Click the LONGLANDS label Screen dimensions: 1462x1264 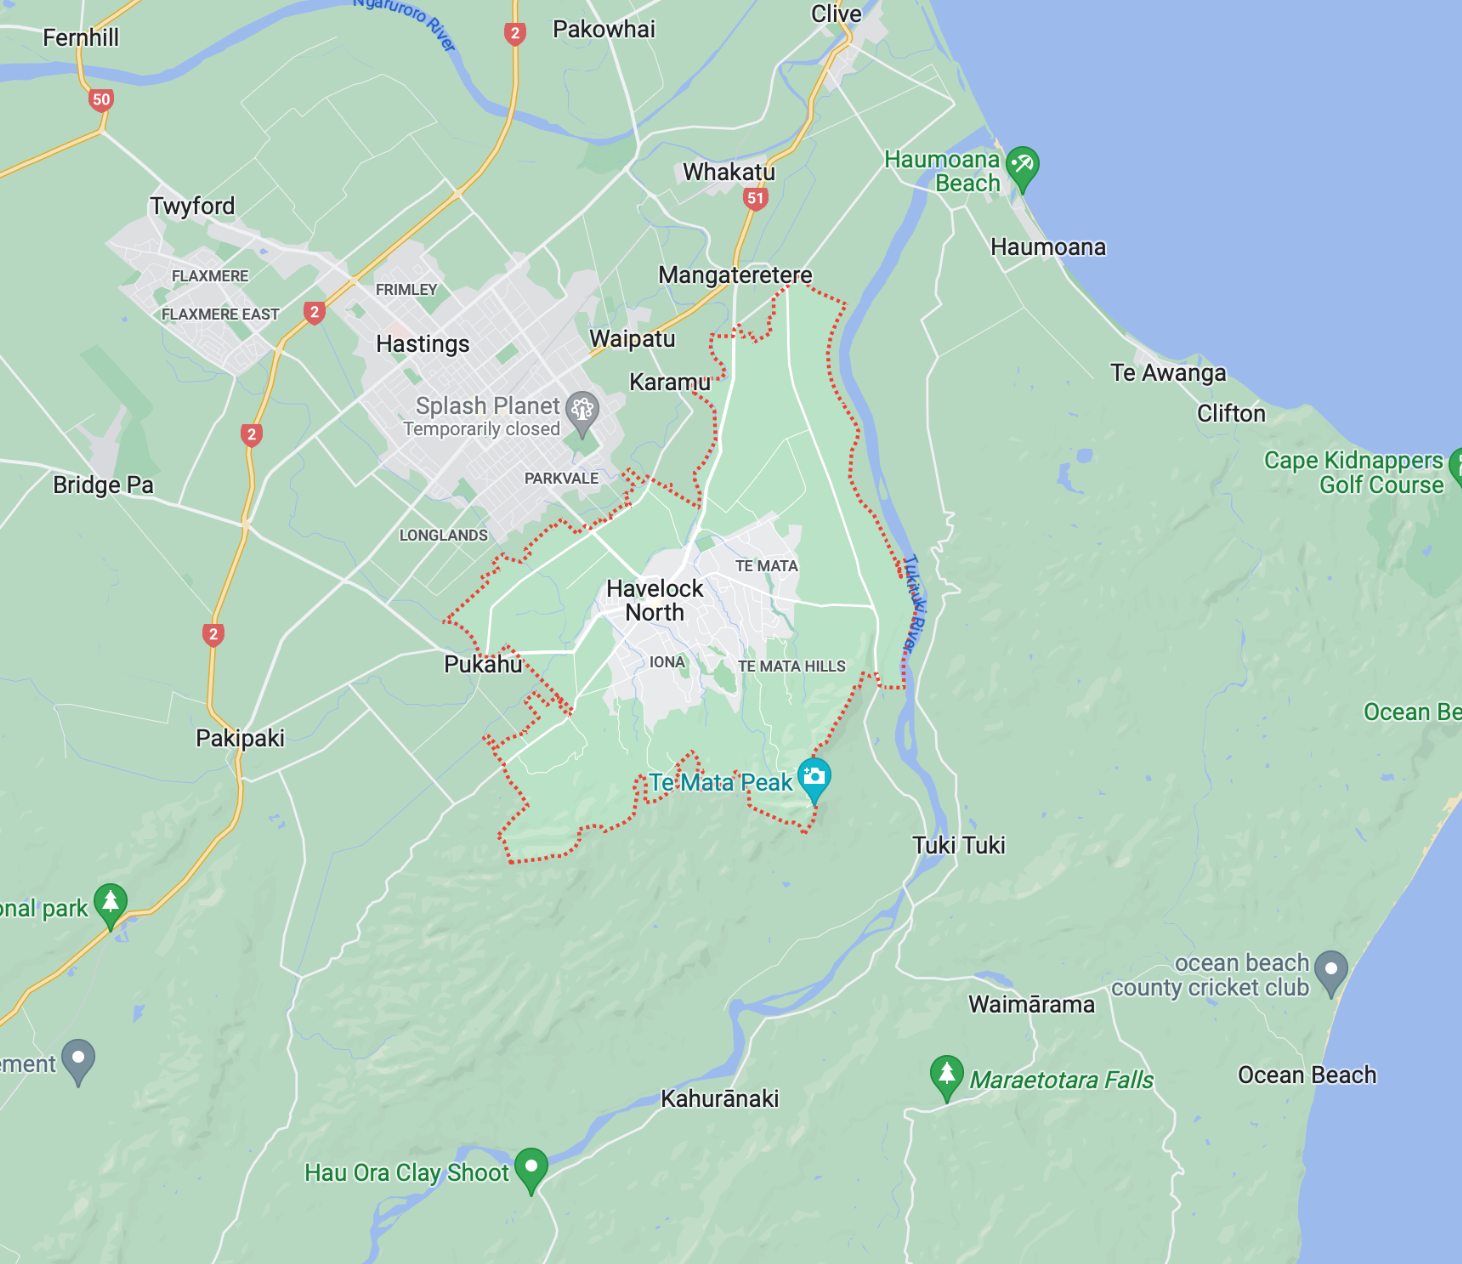point(443,536)
